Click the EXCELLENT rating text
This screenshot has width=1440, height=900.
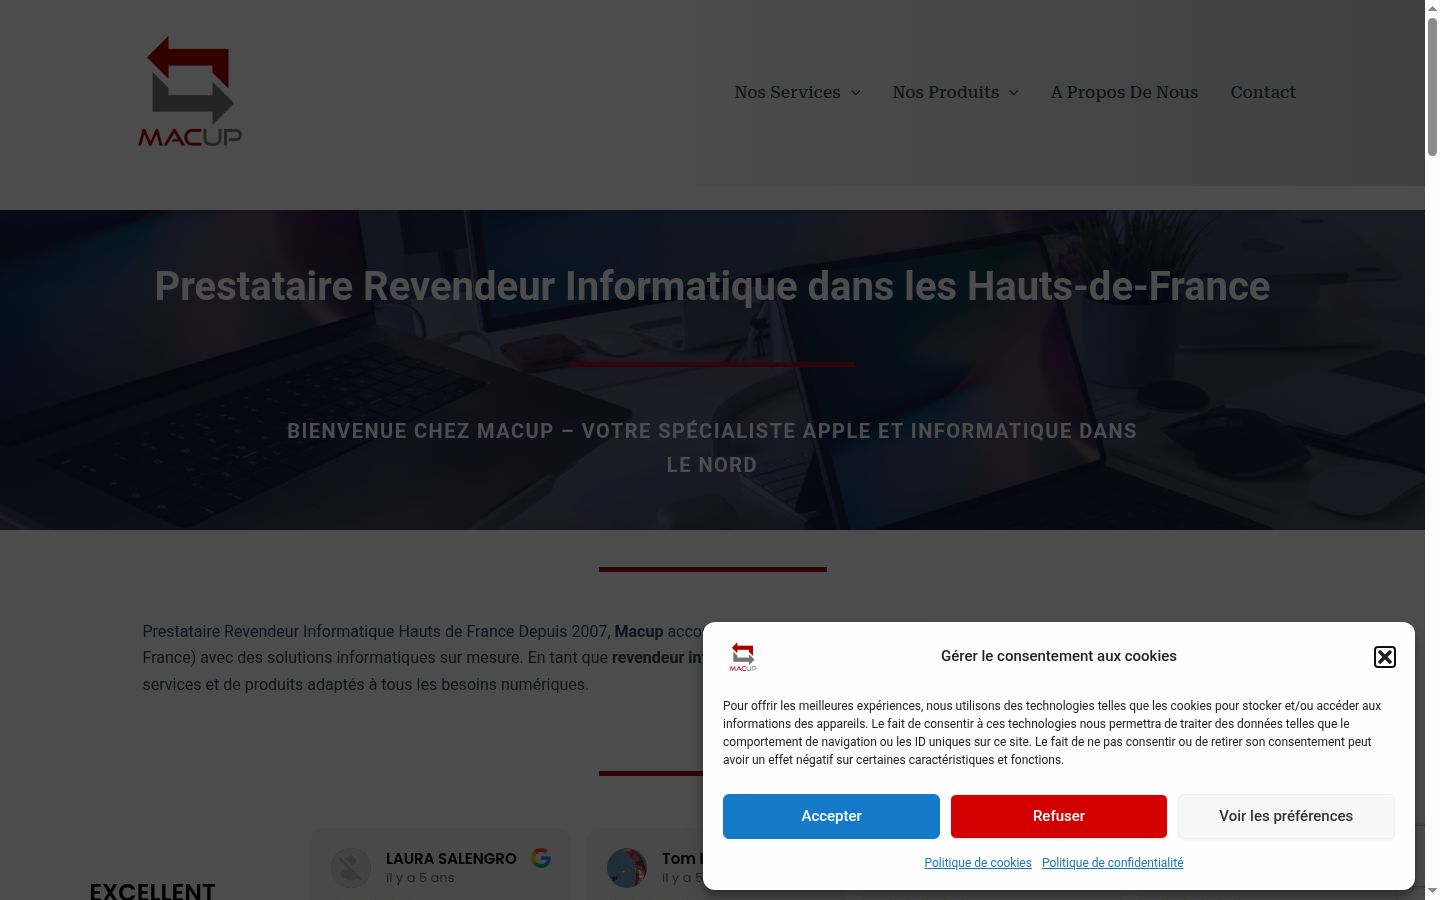152,890
